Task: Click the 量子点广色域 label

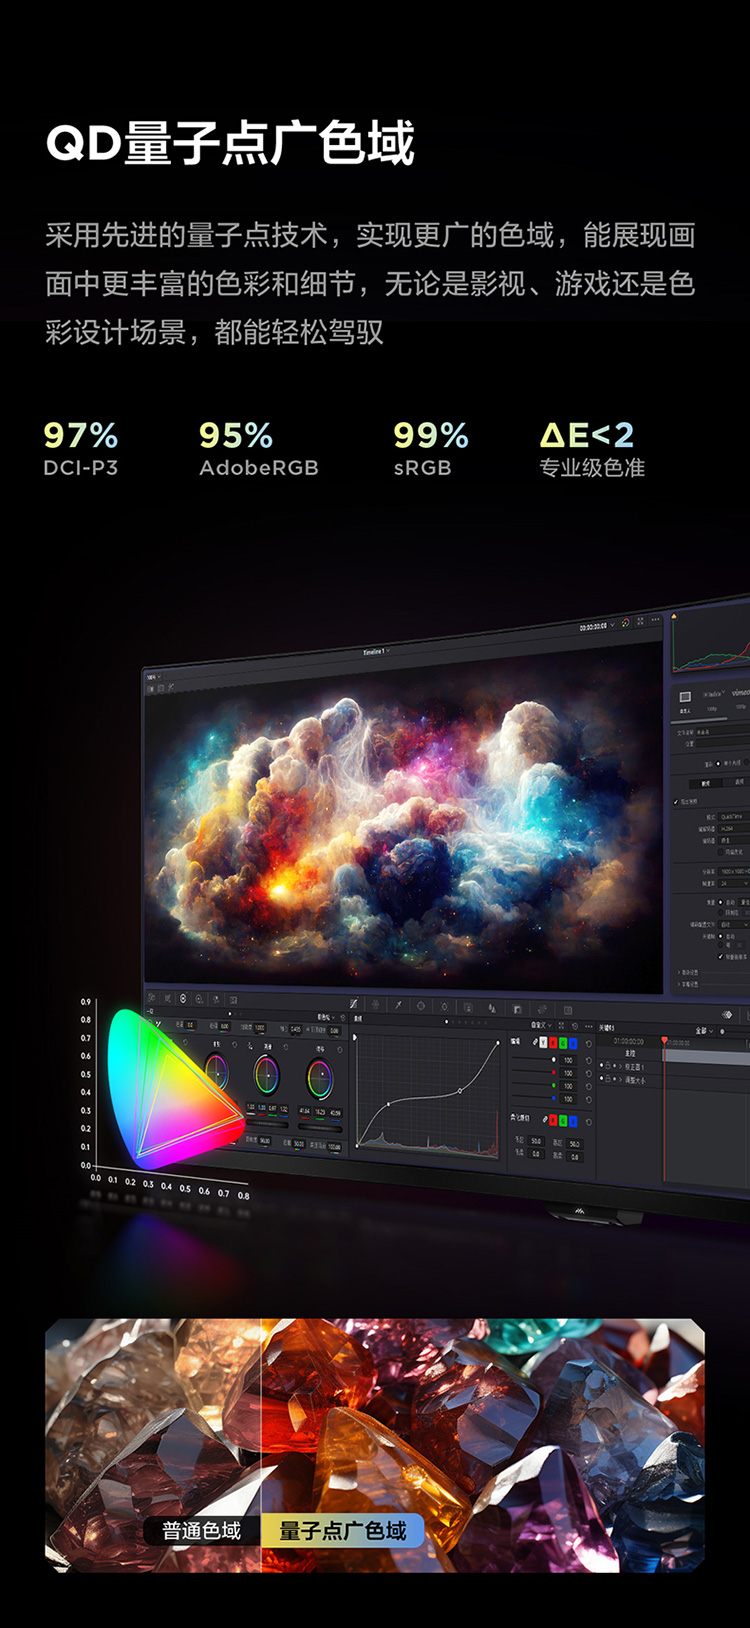Action: click(343, 1530)
